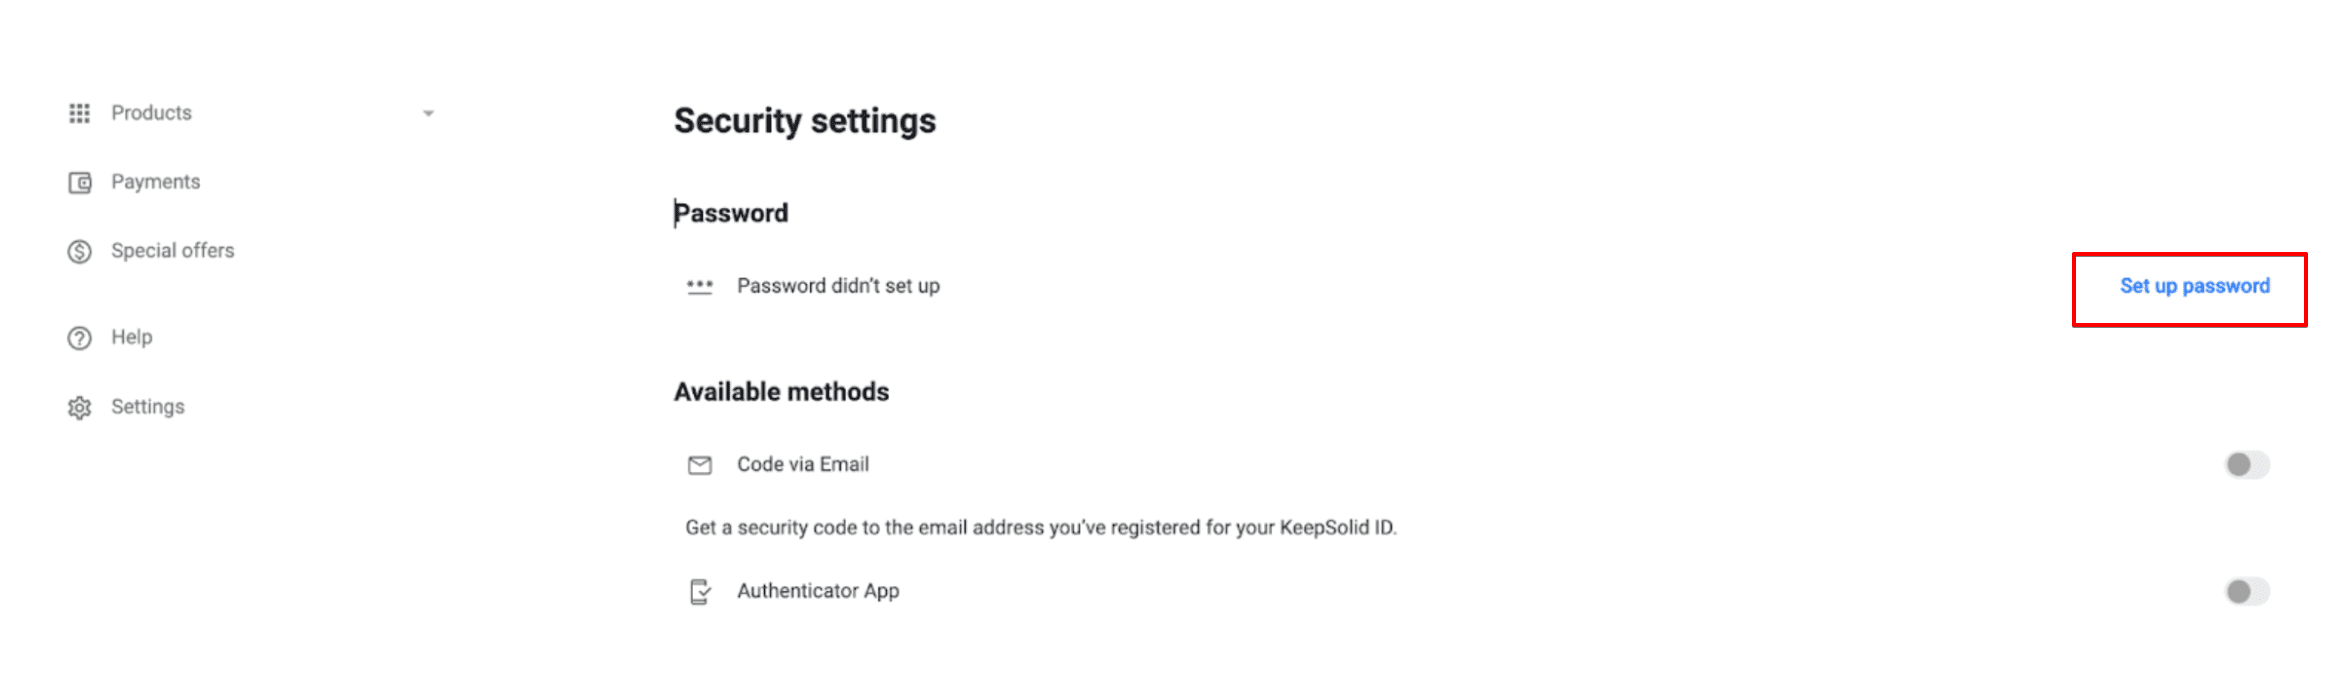Click the Authenticator App phone icon
The image size is (2332, 698).
click(x=700, y=592)
